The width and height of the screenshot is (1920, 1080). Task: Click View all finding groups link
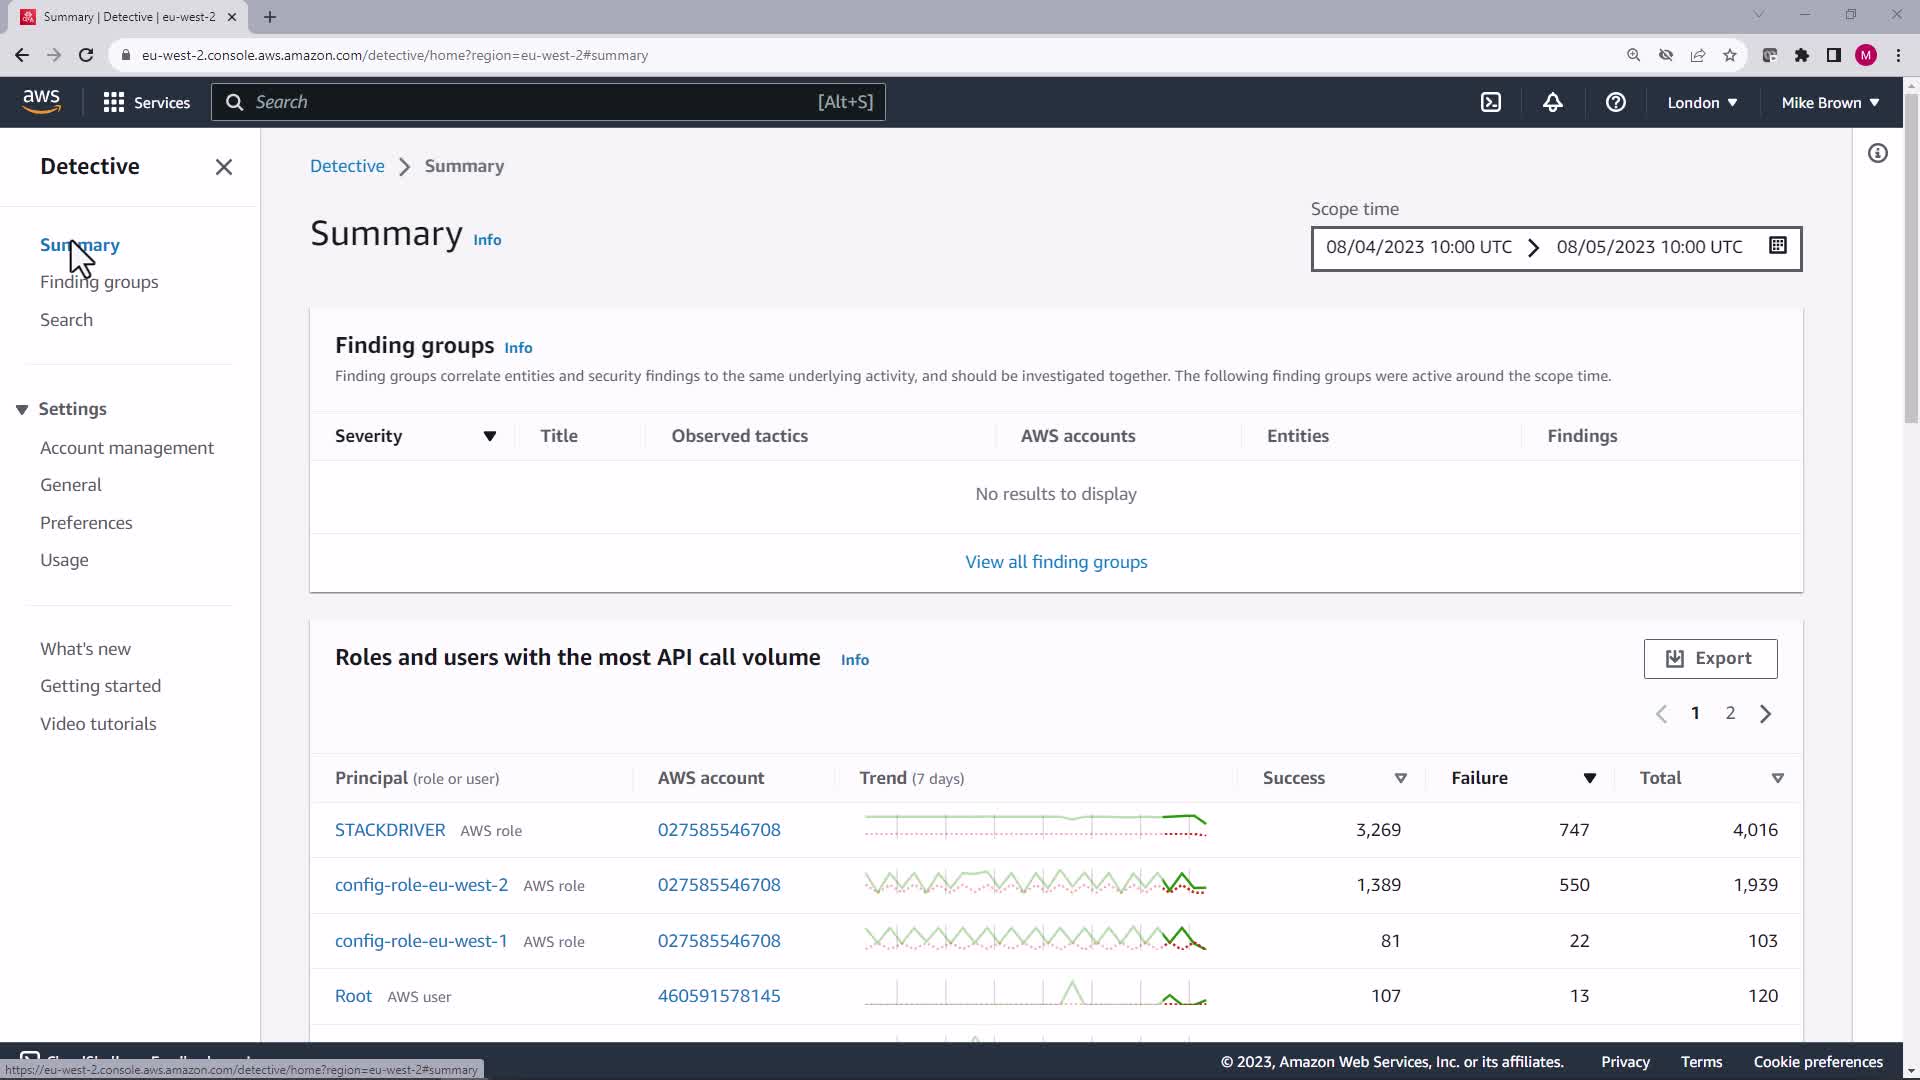(1055, 562)
